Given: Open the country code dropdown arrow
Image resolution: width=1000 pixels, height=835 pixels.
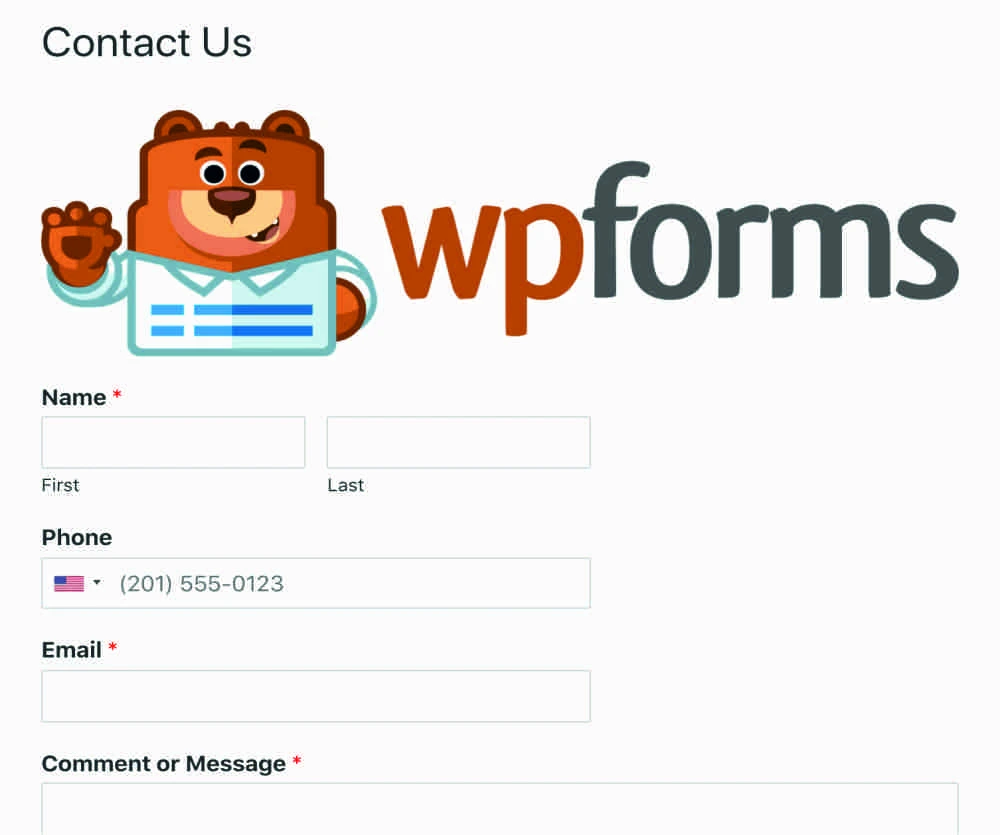Looking at the screenshot, I should click(x=97, y=582).
